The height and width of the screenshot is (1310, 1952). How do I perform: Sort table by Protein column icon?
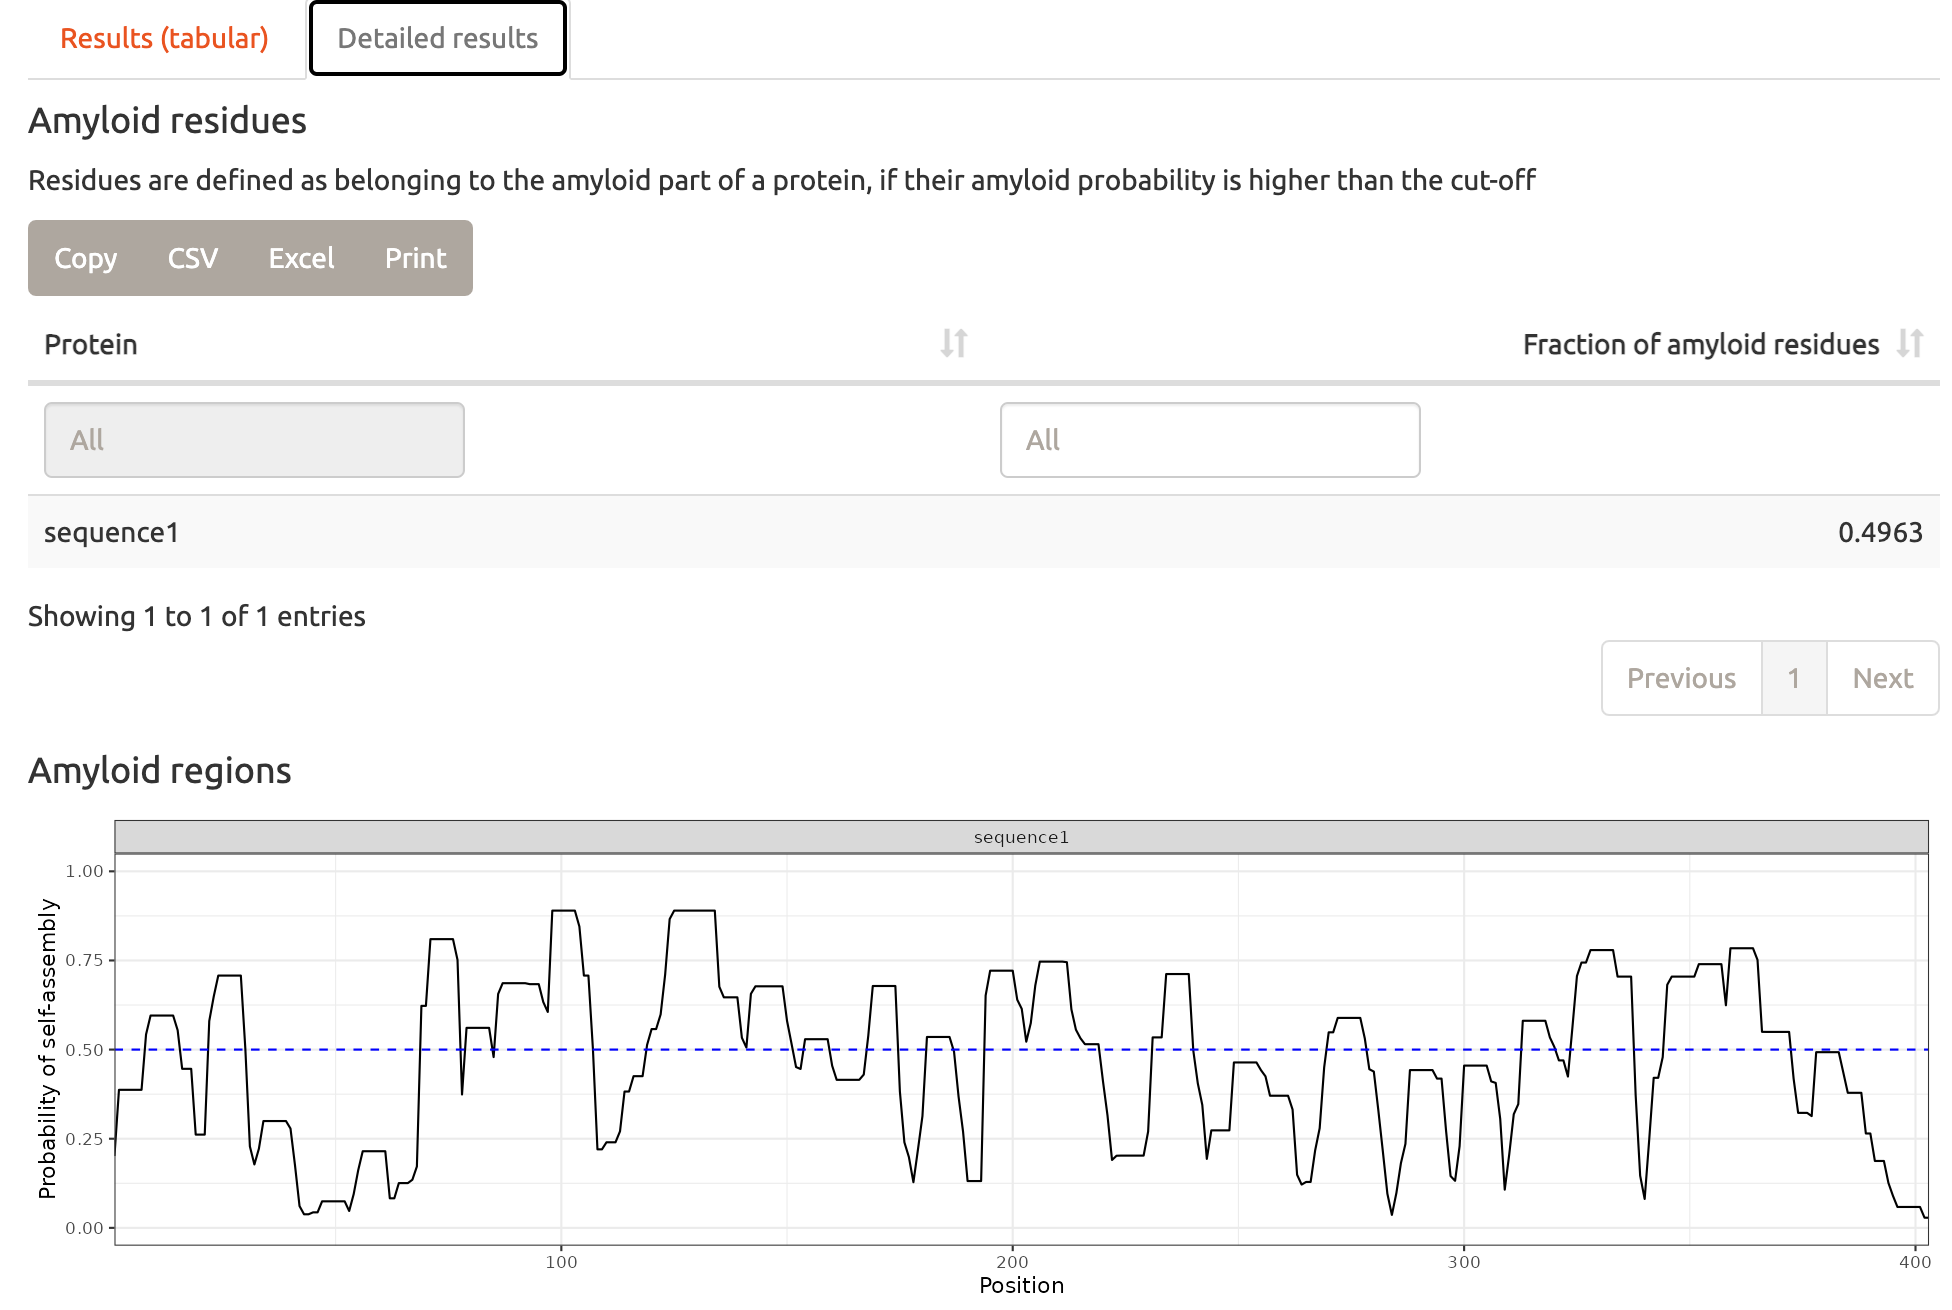coord(953,343)
